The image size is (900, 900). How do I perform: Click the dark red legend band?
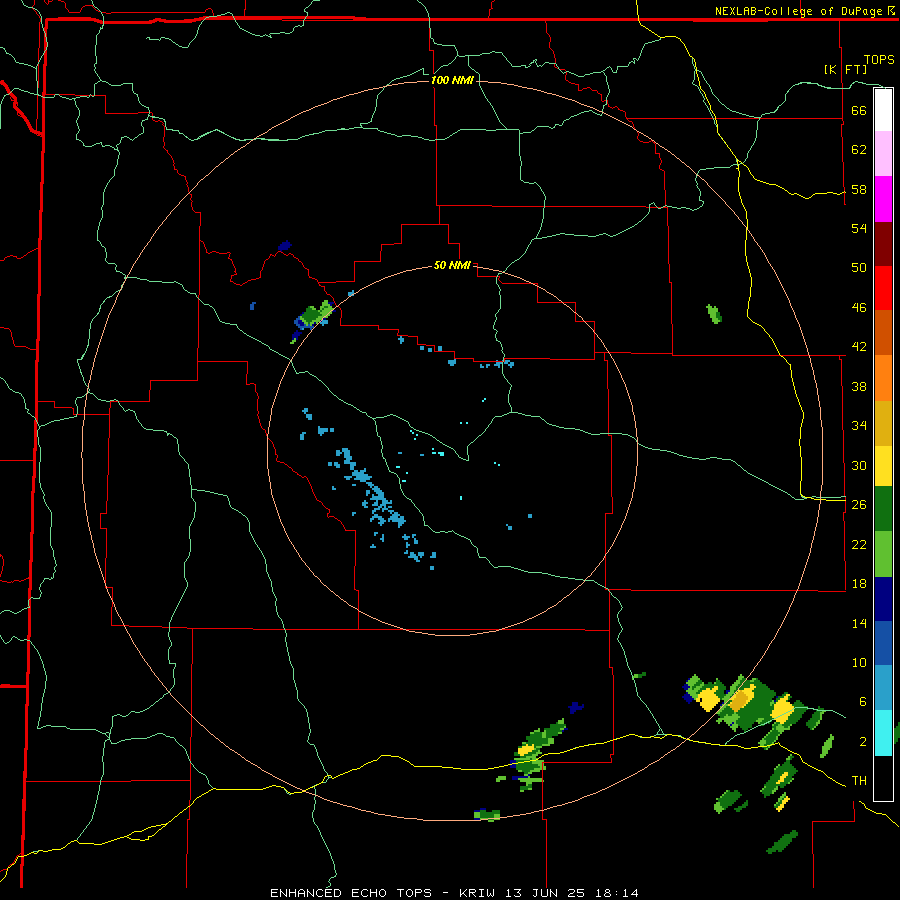point(883,244)
